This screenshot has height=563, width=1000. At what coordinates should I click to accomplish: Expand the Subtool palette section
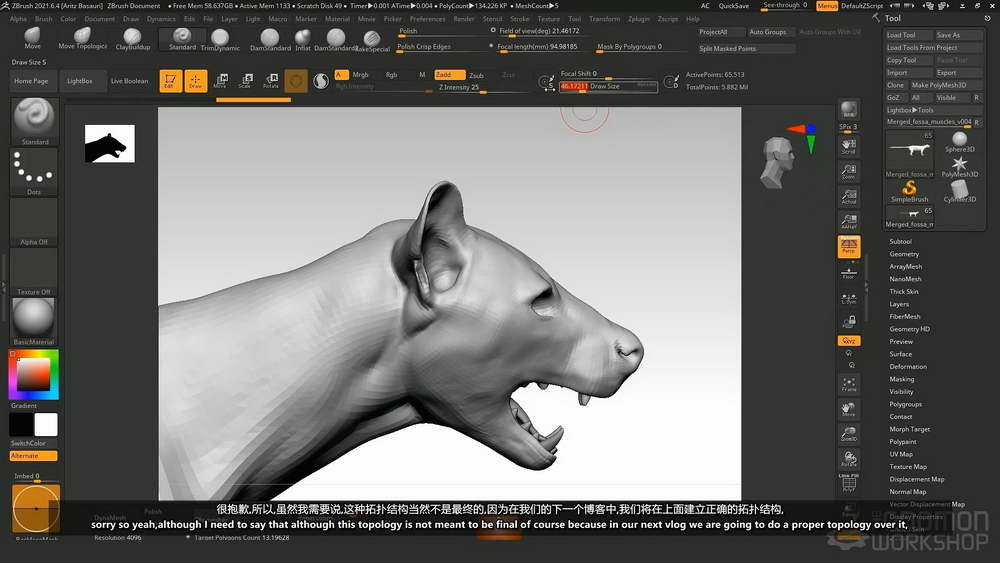(x=901, y=242)
